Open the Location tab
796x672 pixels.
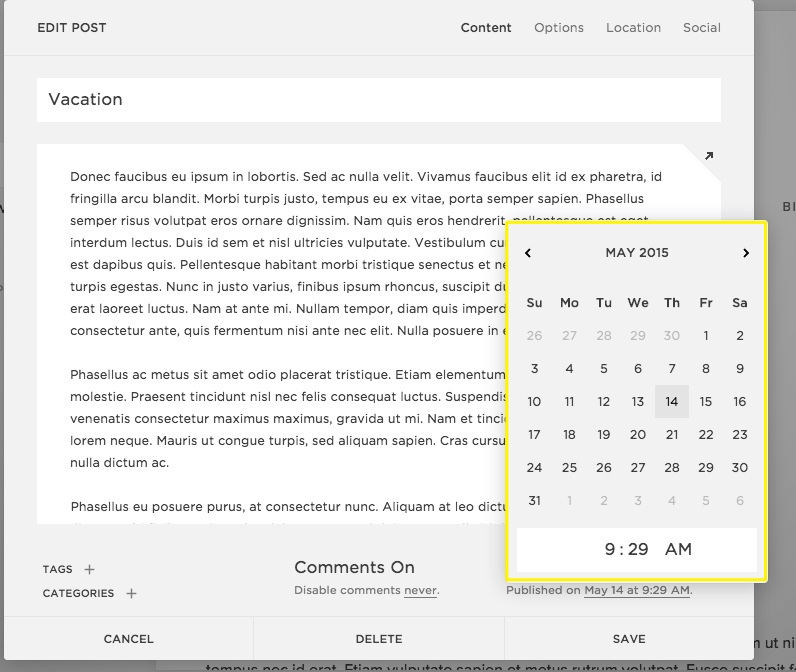633,27
